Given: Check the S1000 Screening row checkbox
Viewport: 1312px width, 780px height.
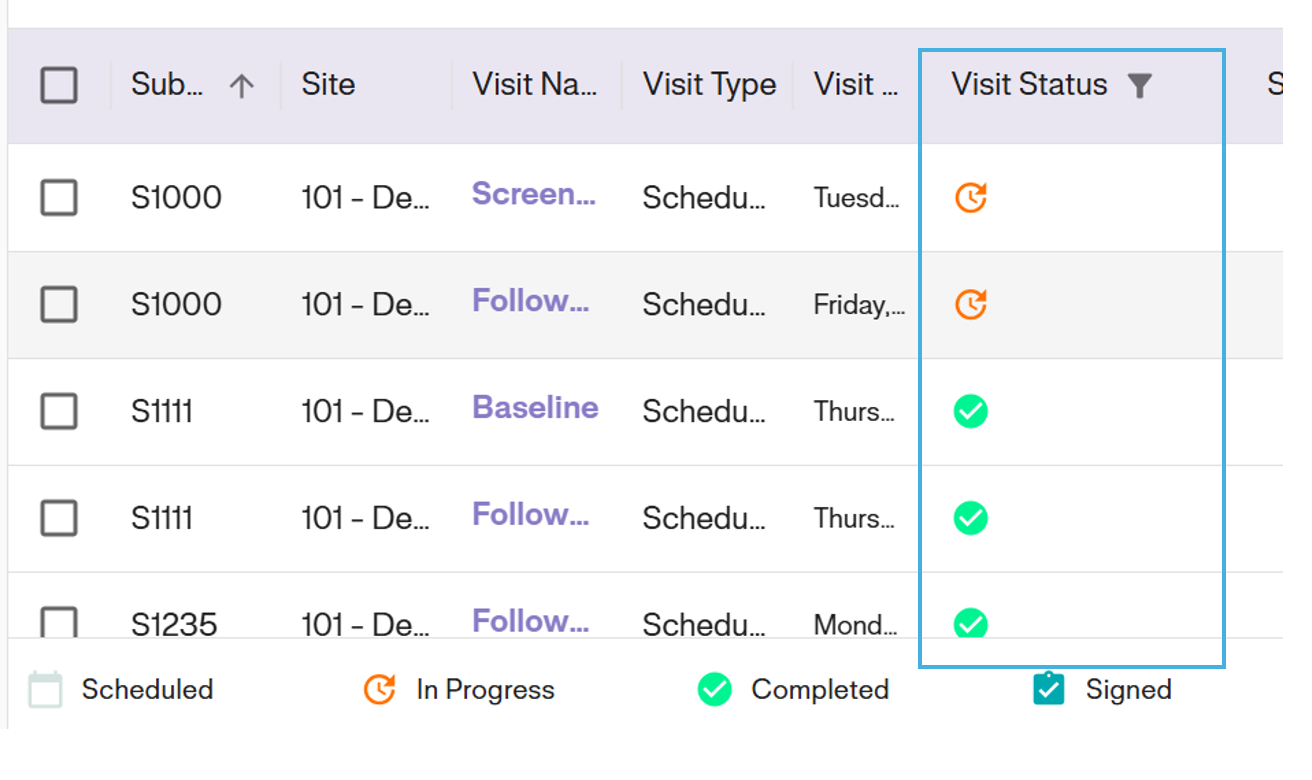Looking at the screenshot, I should point(59,198).
